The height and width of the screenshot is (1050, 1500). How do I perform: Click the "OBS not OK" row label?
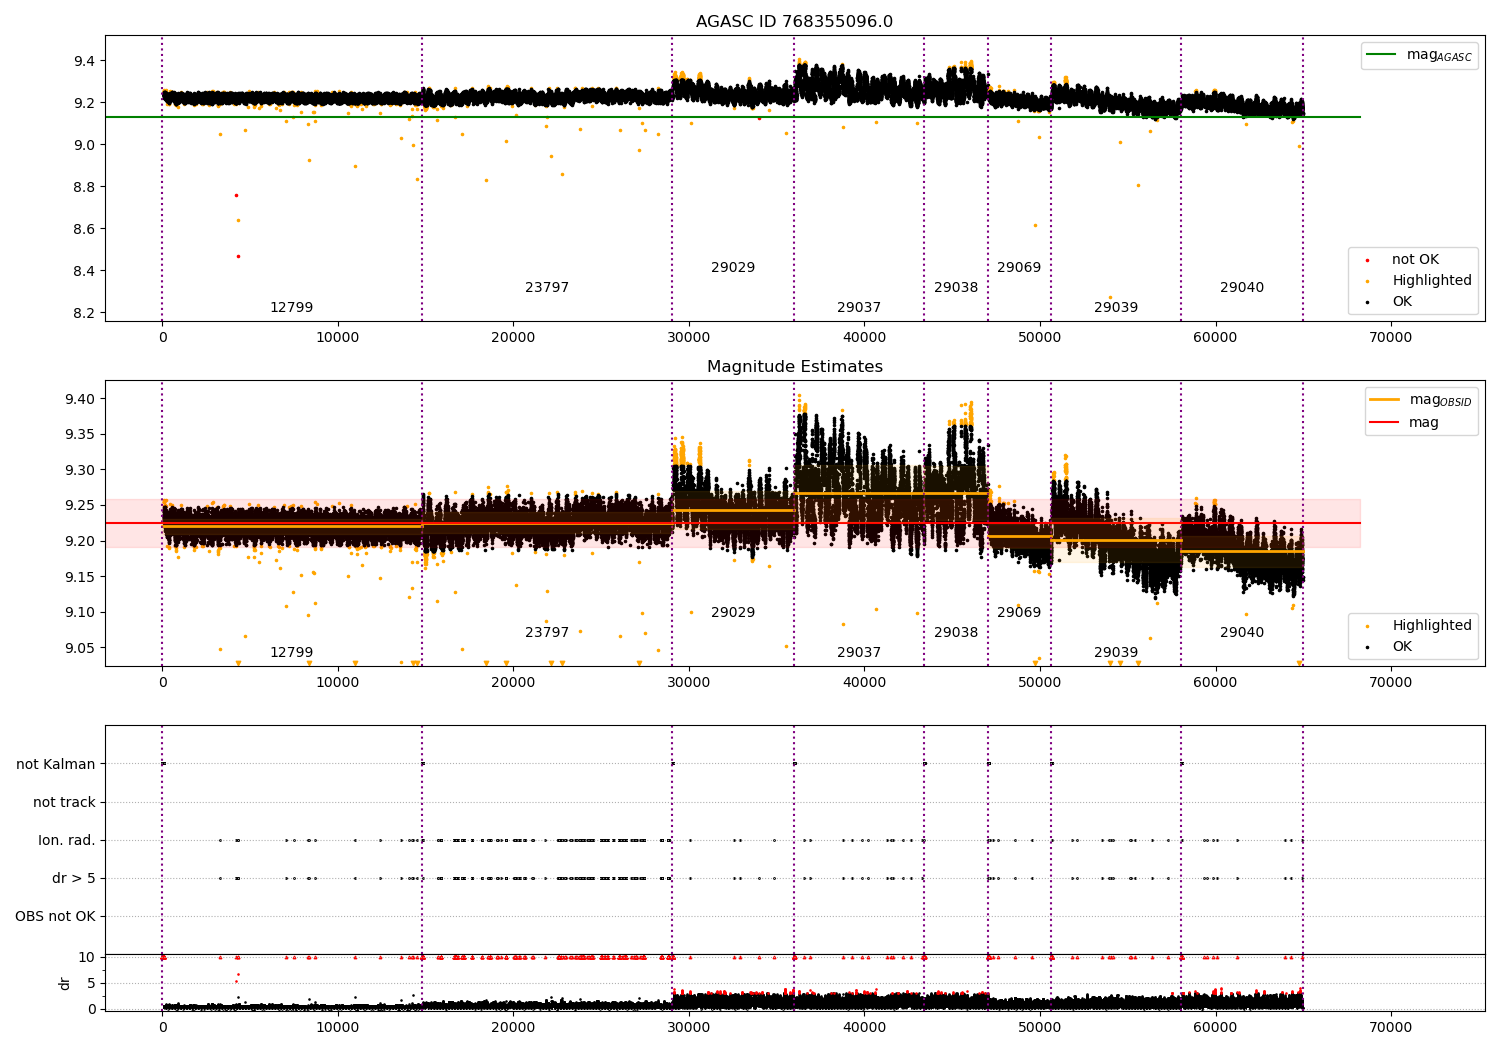point(55,916)
